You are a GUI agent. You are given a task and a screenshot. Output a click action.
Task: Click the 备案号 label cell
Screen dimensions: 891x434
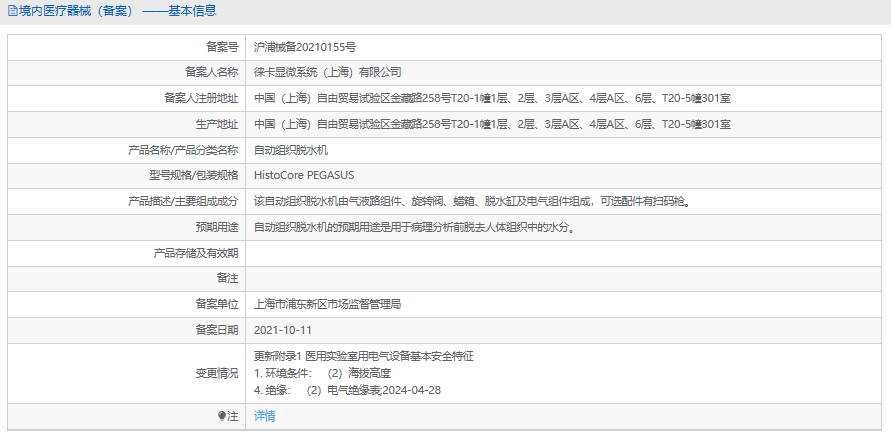point(126,47)
